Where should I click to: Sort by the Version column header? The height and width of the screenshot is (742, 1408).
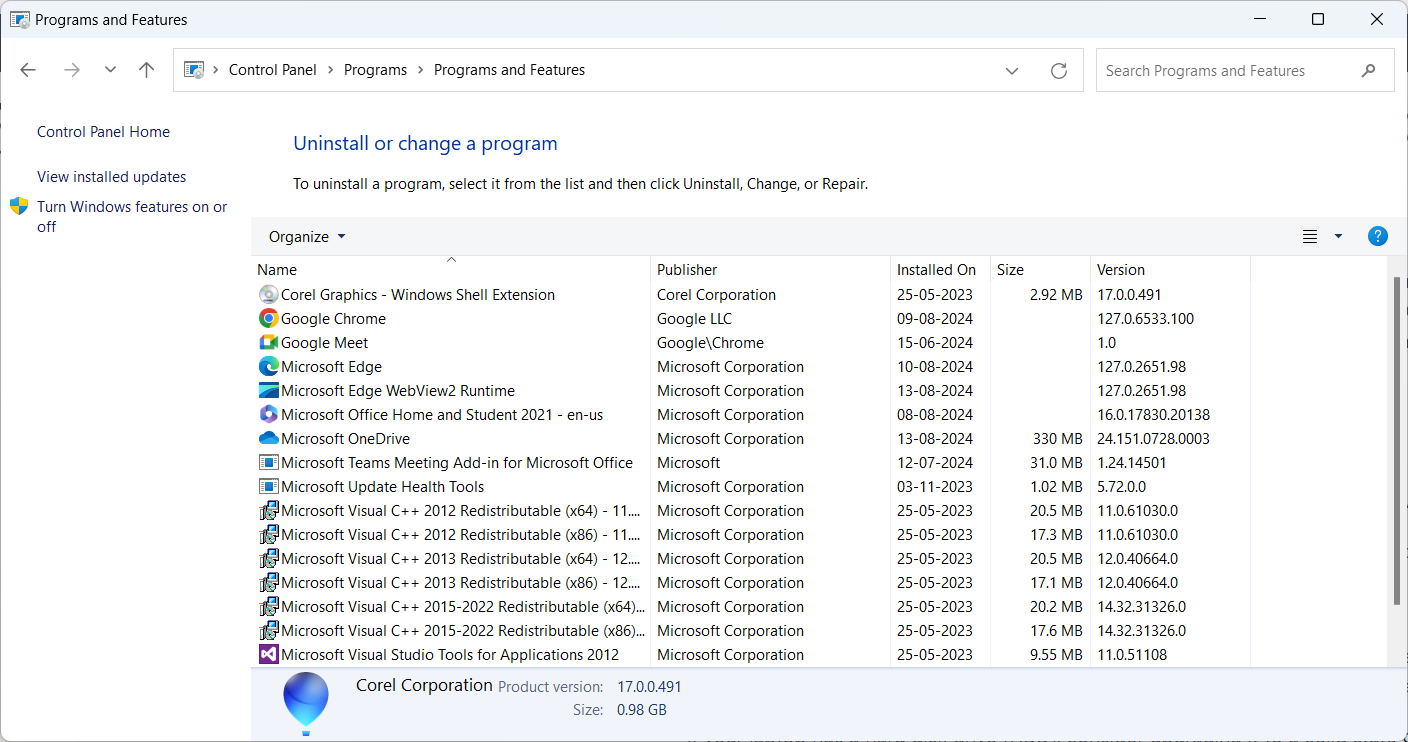[1170, 270]
